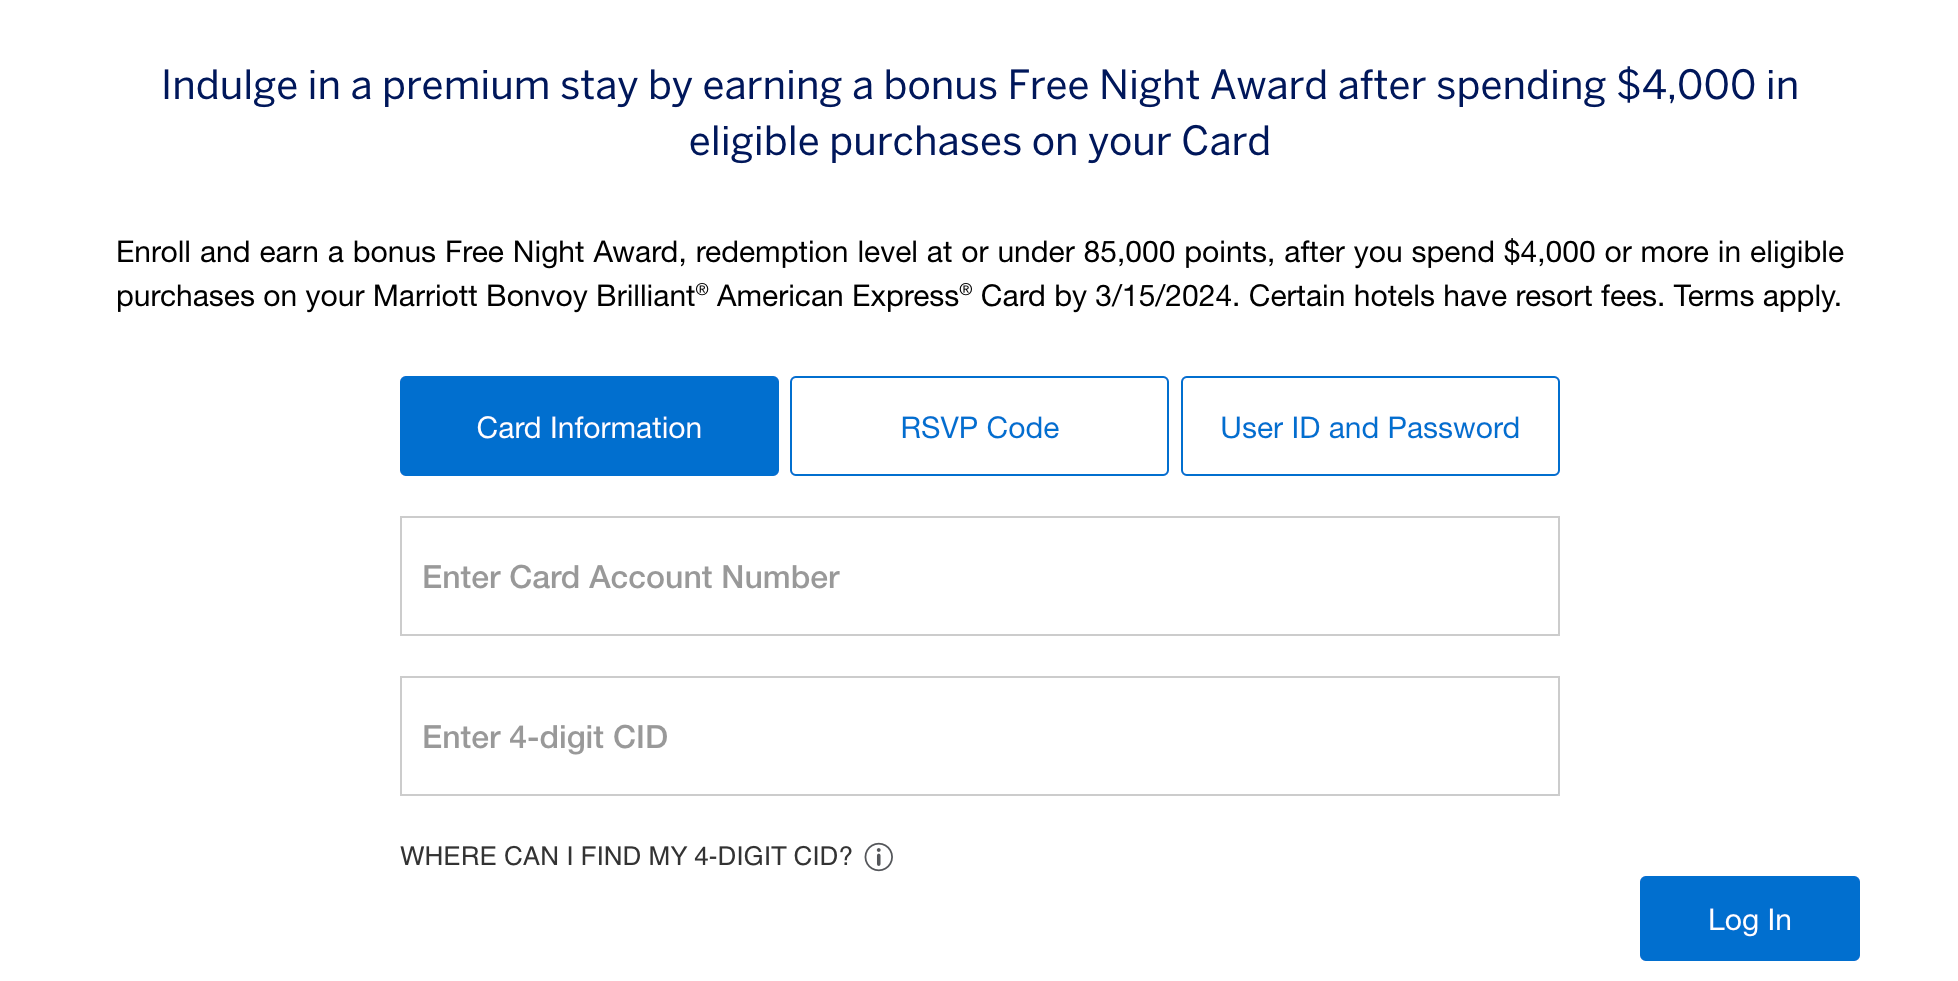
Task: Click into the Enter 4-digit CID field
Action: (979, 737)
